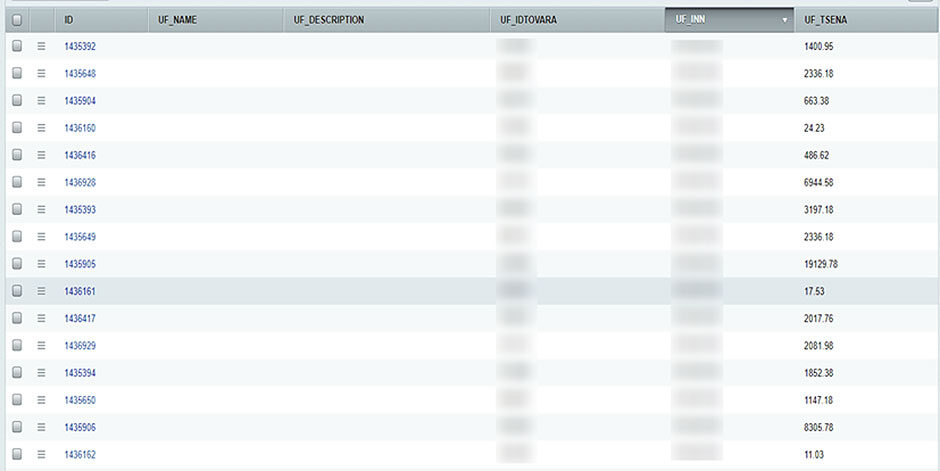
Task: Check the box for row 1436416
Action: coord(17,155)
